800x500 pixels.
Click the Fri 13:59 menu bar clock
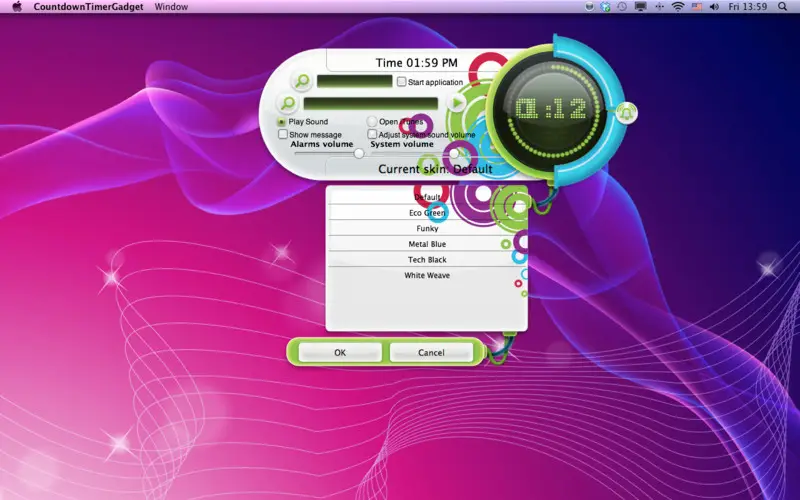(x=747, y=7)
